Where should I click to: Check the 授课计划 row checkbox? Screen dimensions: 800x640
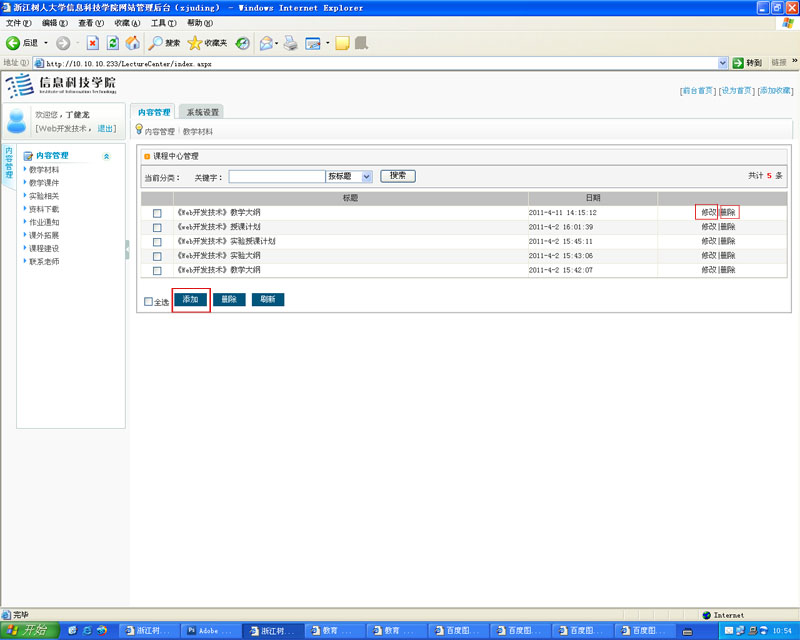pos(157,227)
